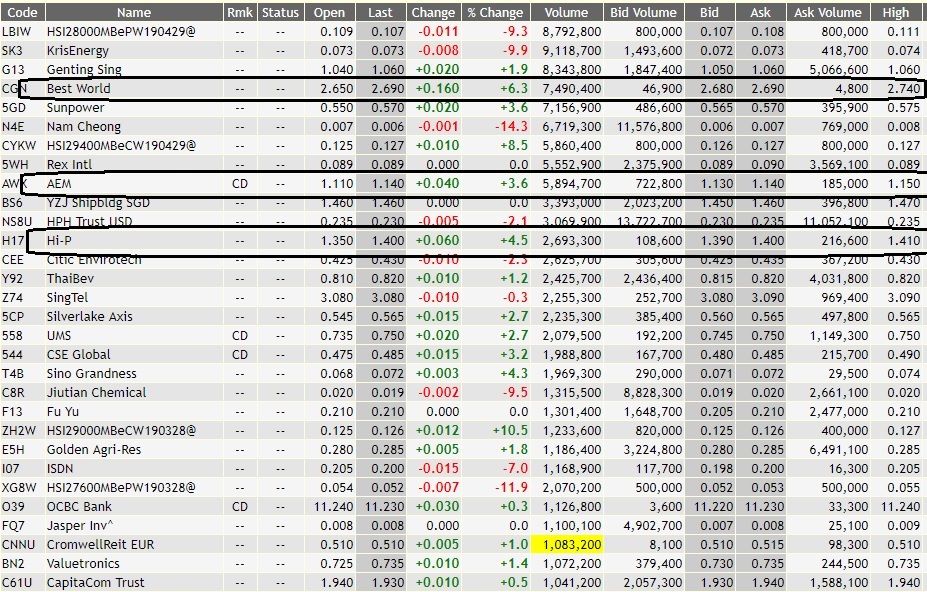
Task: Click Sino Grandness stock name
Action: 92,374
